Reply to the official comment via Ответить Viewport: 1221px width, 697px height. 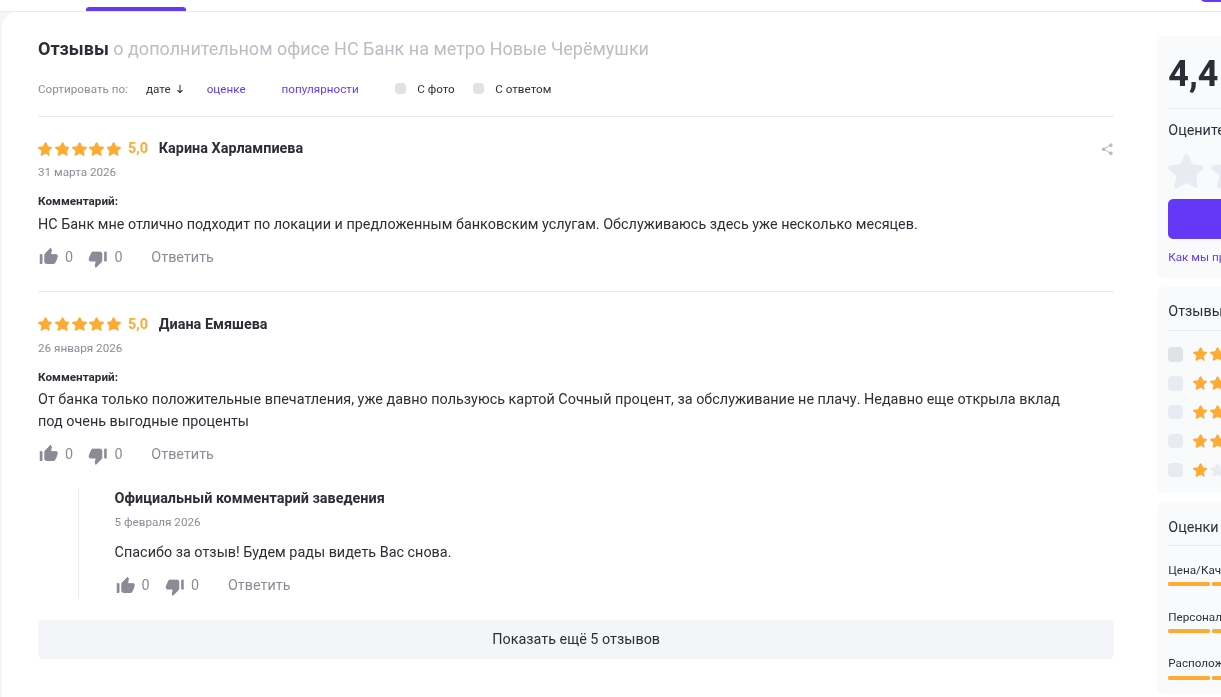(259, 585)
